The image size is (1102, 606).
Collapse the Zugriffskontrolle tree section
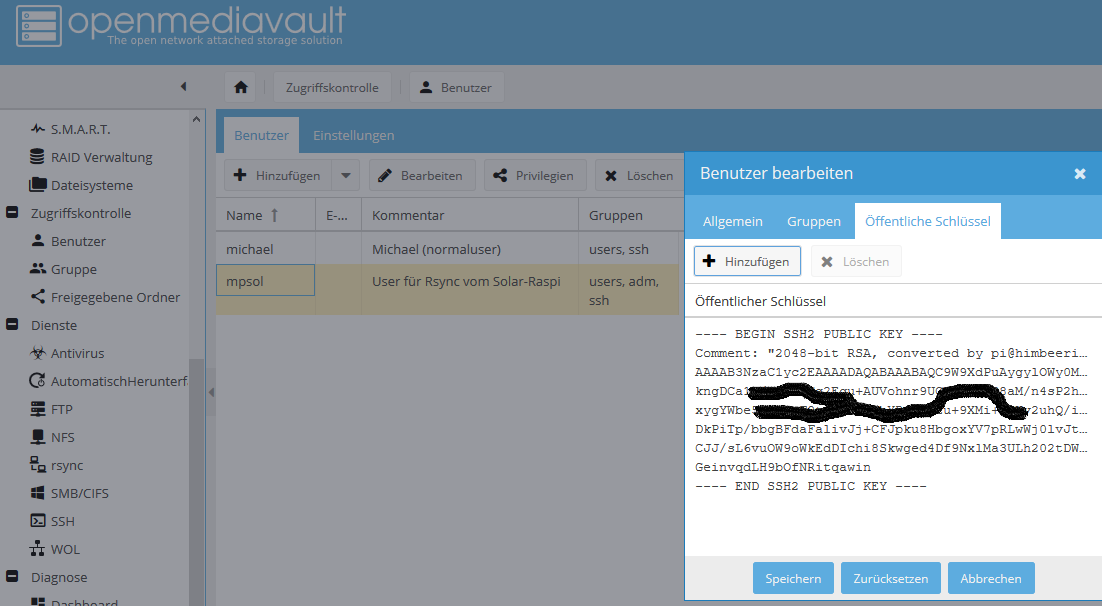click(12, 213)
